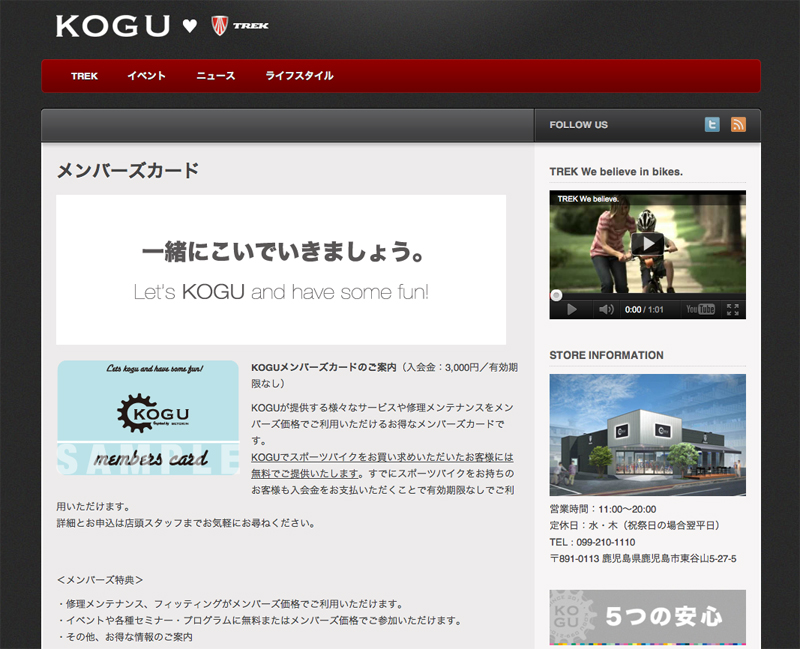Image resolution: width=800 pixels, height=649 pixels.
Task: Click the FOLLOW US label
Action: point(579,125)
